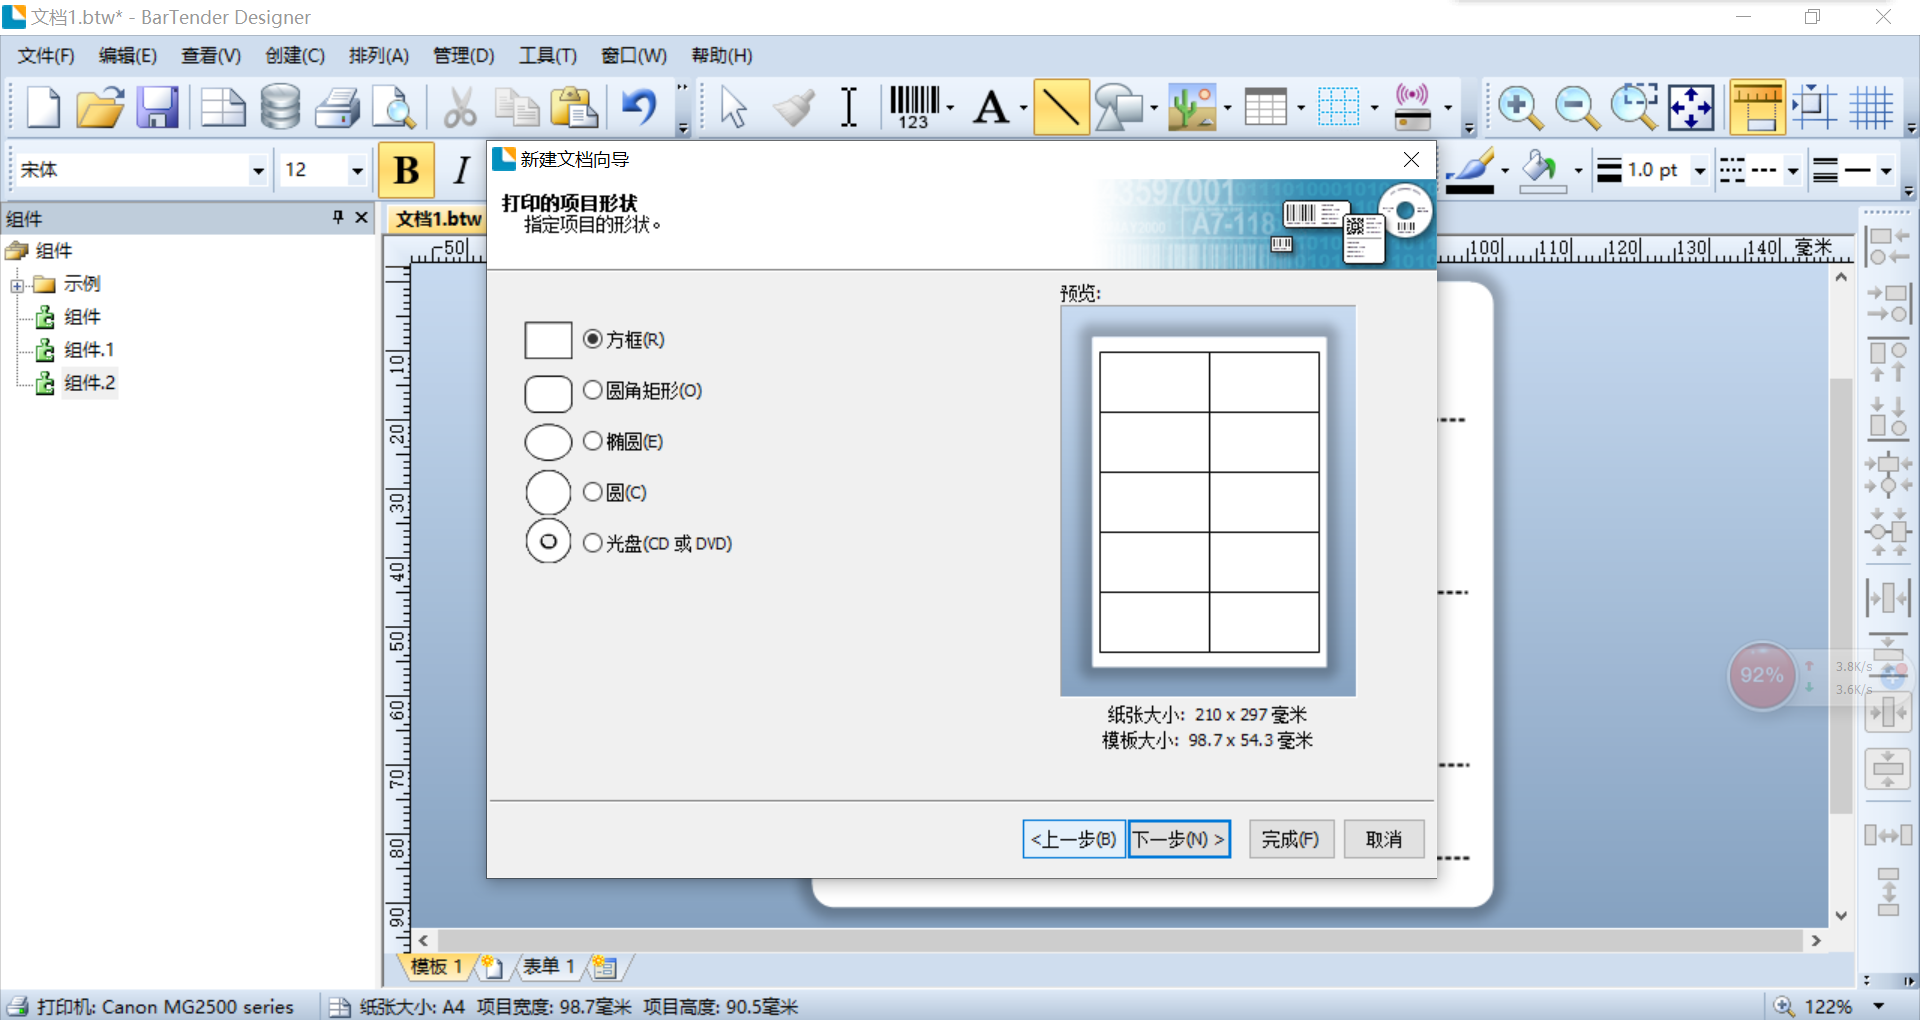Screen dimensions: 1920x1020
Task: Open a file using the folder icon
Action: click(100, 107)
